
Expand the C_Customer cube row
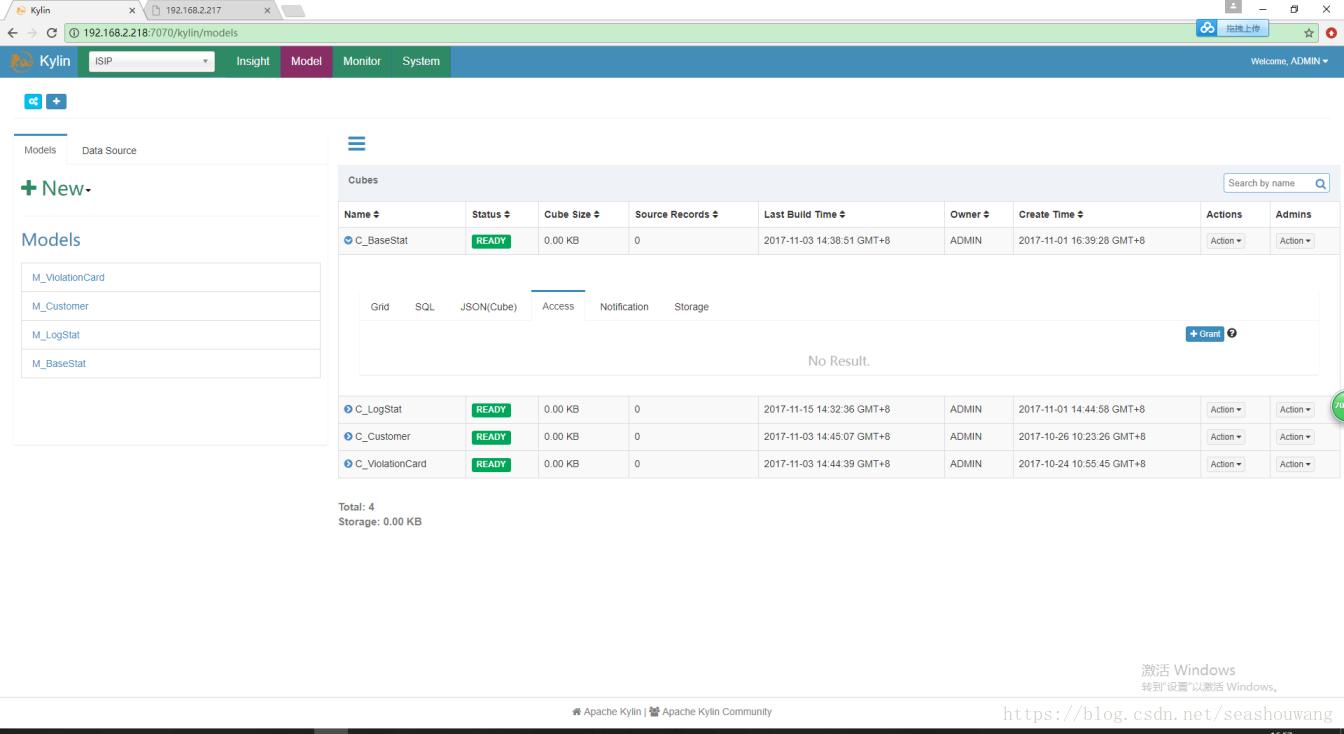pos(348,436)
